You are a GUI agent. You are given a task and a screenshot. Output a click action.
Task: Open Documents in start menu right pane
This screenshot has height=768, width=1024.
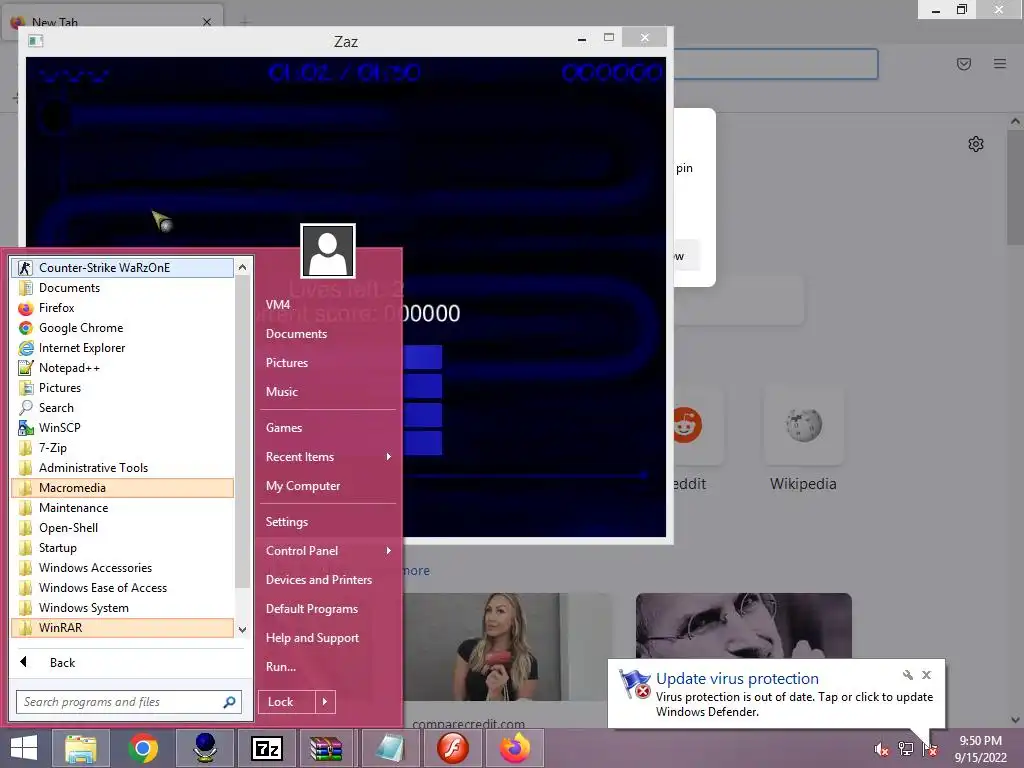pyautogui.click(x=328, y=334)
